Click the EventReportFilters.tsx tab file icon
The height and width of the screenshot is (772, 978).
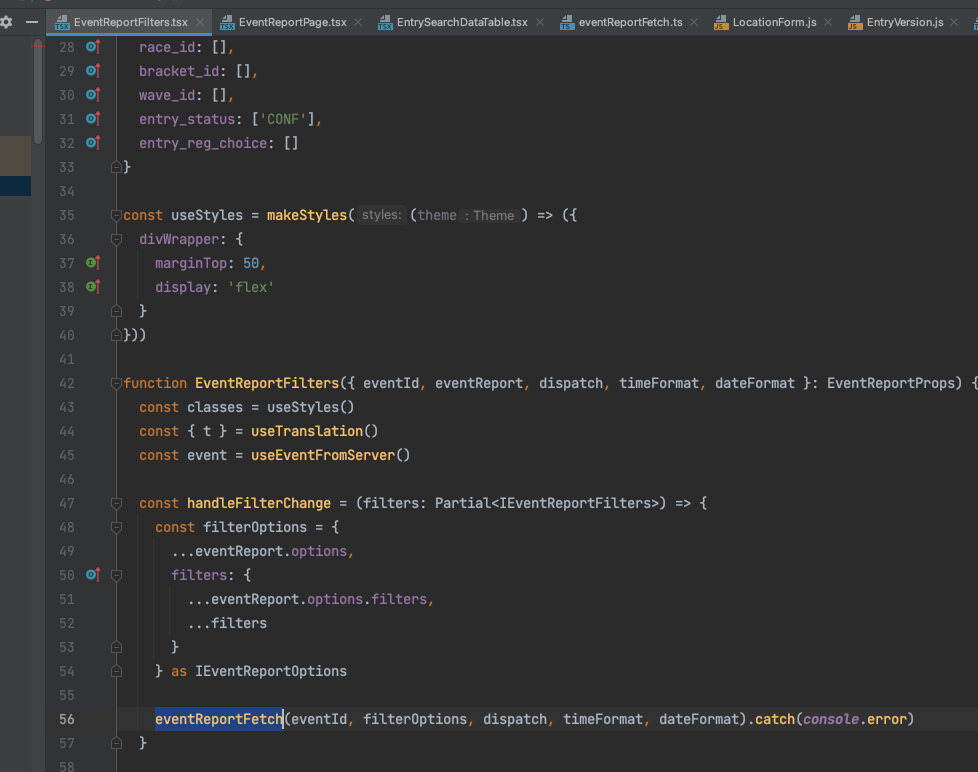[62, 22]
